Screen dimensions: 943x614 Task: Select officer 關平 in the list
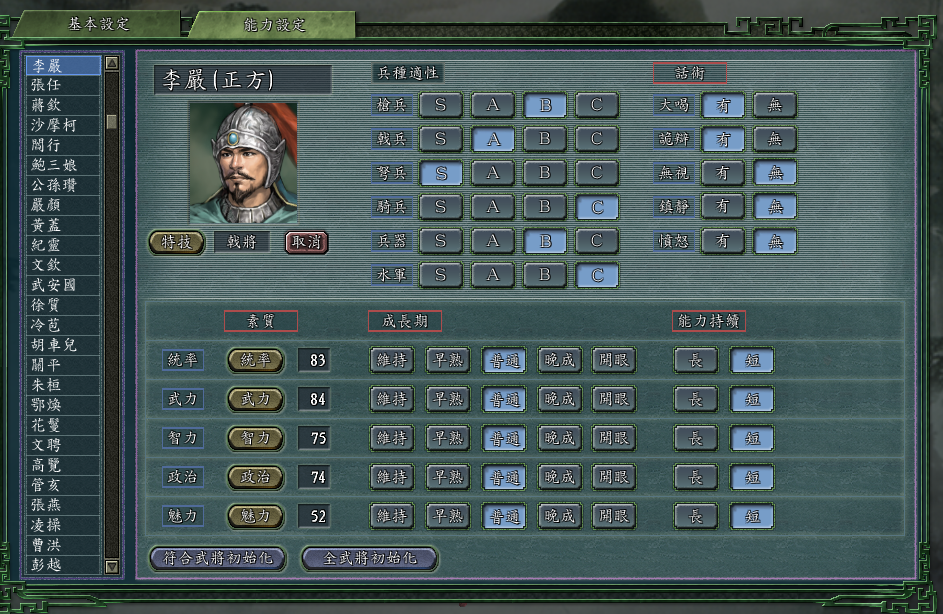(63, 365)
